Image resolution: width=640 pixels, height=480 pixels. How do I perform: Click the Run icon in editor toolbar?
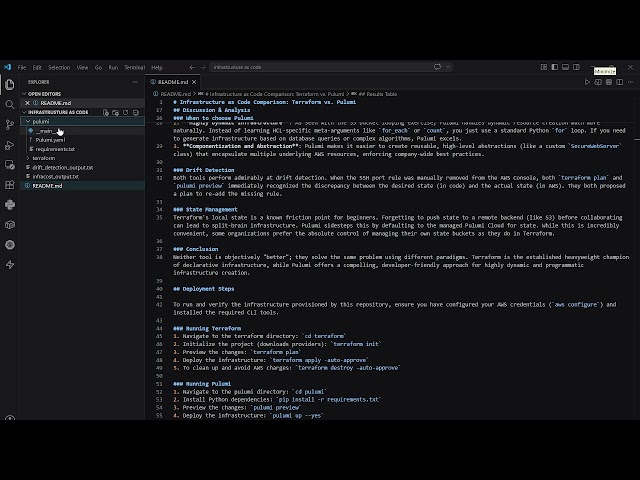pos(587,82)
